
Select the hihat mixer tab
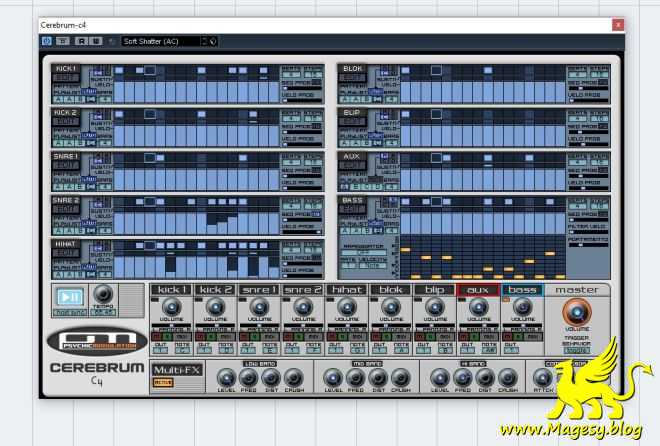346,289
